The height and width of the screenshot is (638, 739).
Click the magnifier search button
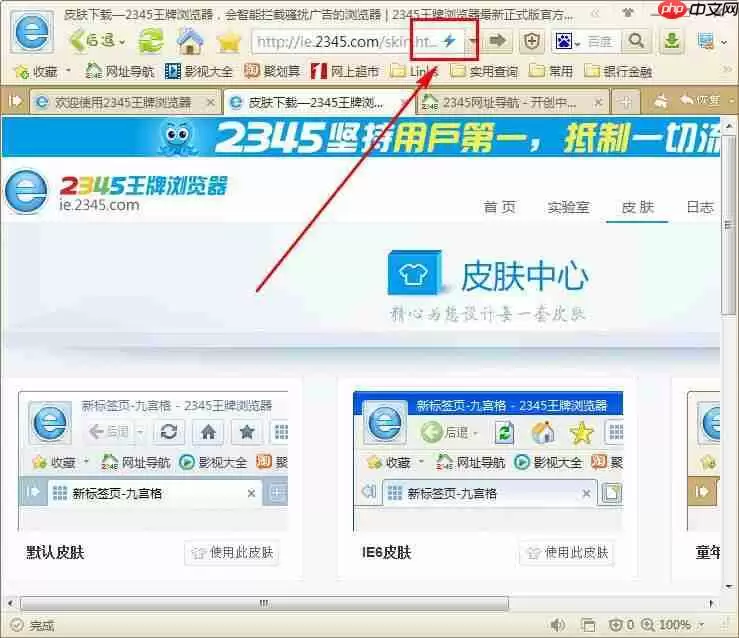(x=636, y=41)
